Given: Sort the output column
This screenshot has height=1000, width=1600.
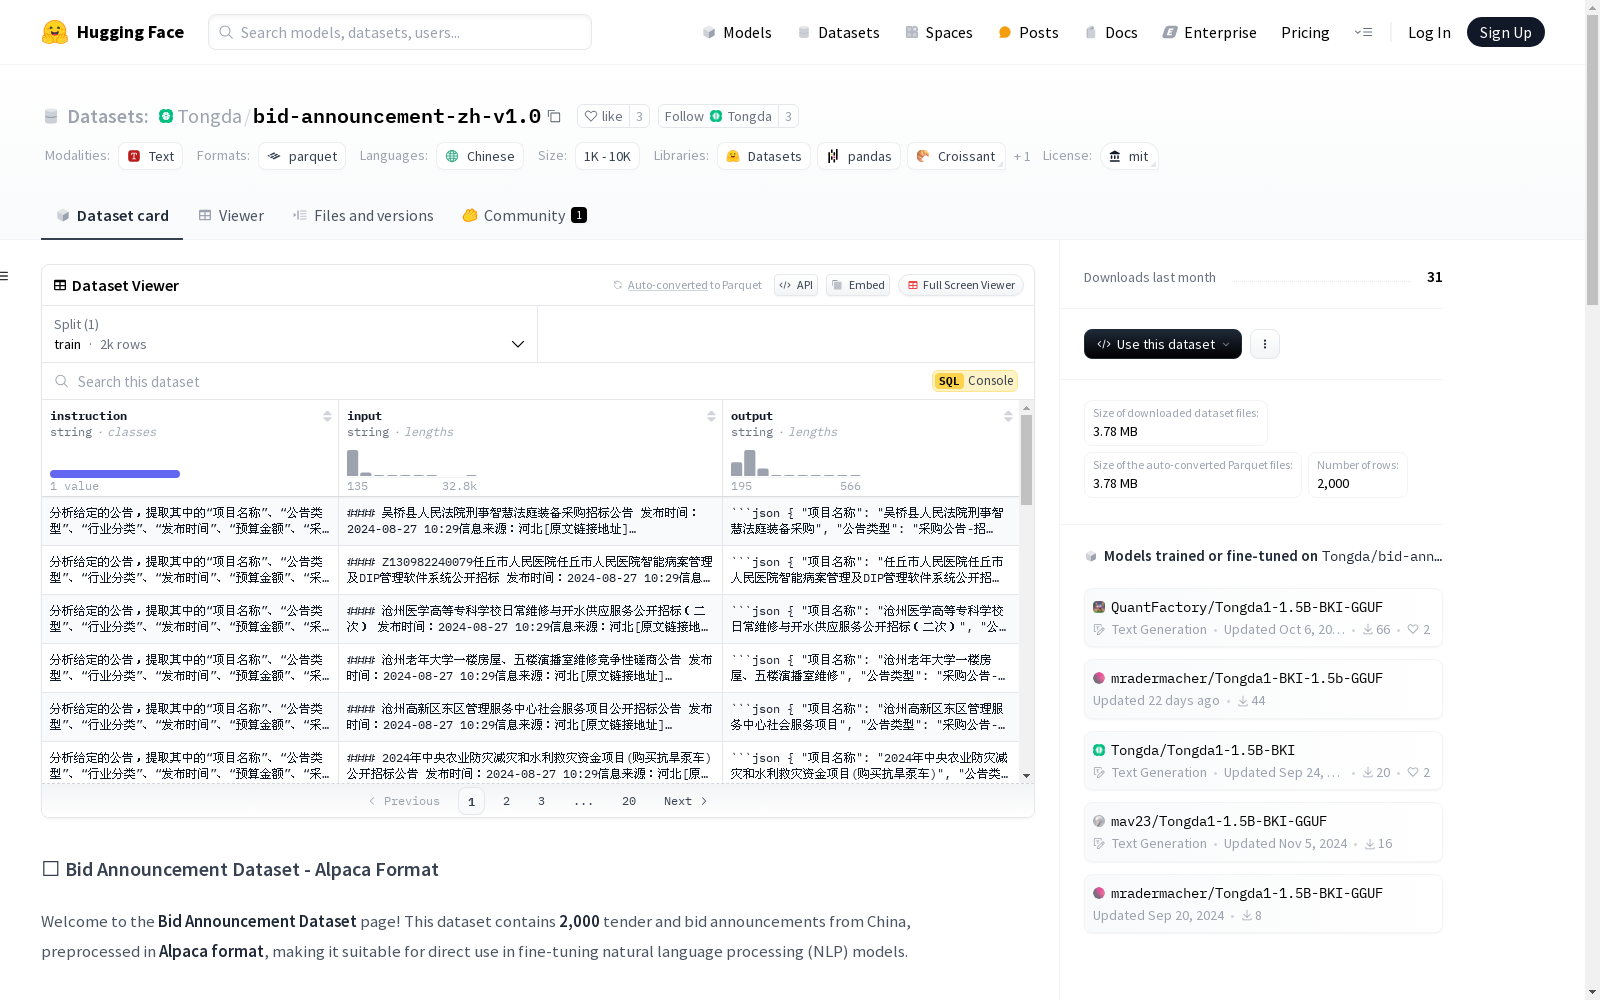Looking at the screenshot, I should tap(1008, 416).
